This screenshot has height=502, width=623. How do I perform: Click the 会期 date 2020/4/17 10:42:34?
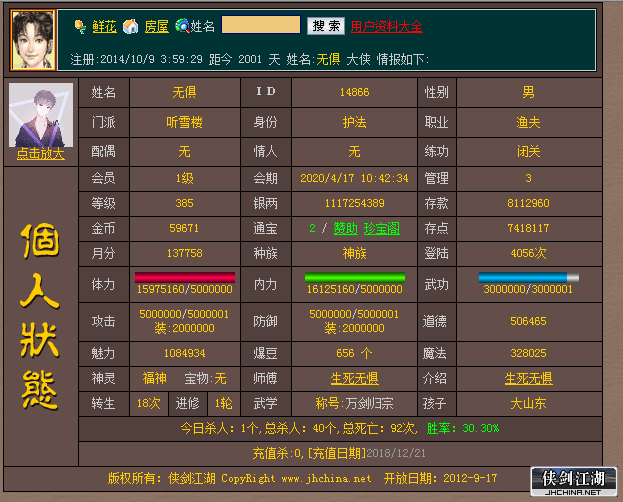354,178
